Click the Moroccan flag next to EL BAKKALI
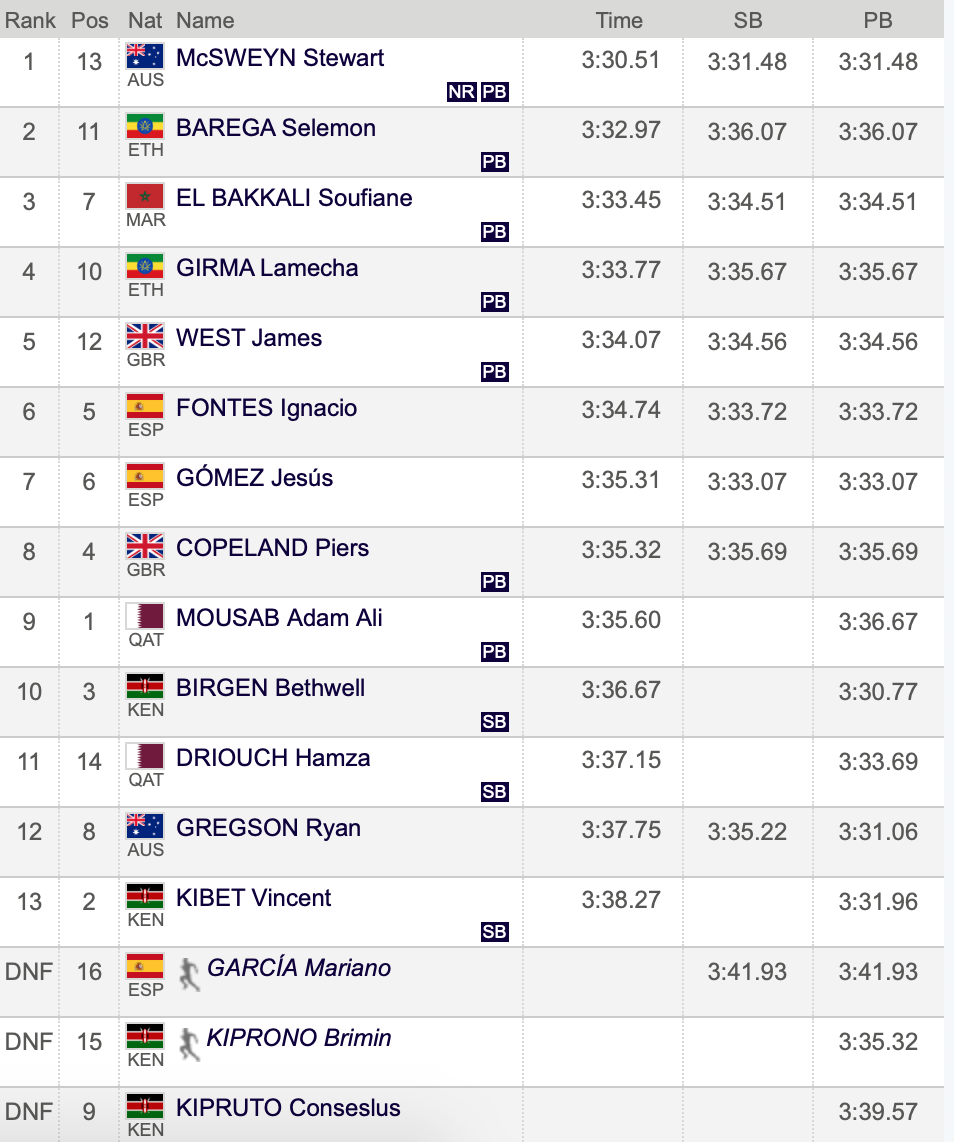The image size is (954, 1142). 145,196
